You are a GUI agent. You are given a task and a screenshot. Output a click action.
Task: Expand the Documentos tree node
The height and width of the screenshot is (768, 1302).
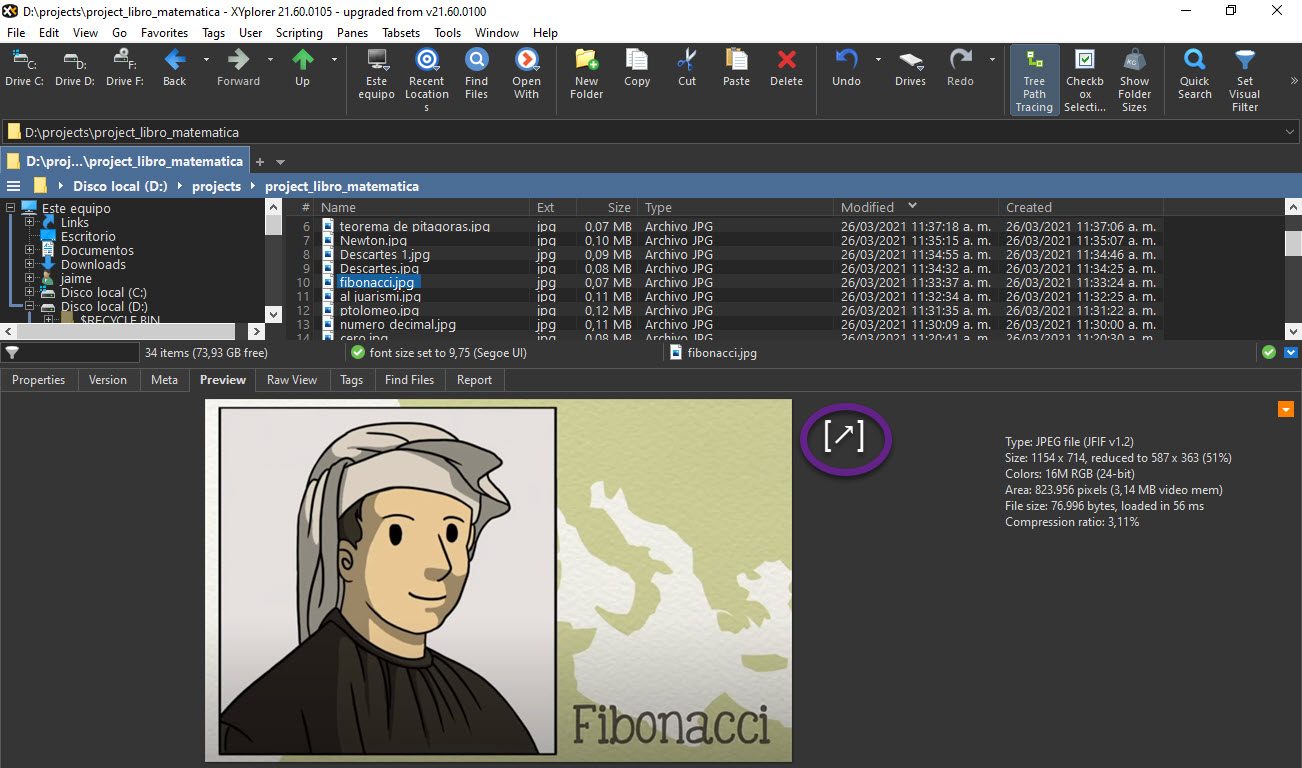[30, 250]
